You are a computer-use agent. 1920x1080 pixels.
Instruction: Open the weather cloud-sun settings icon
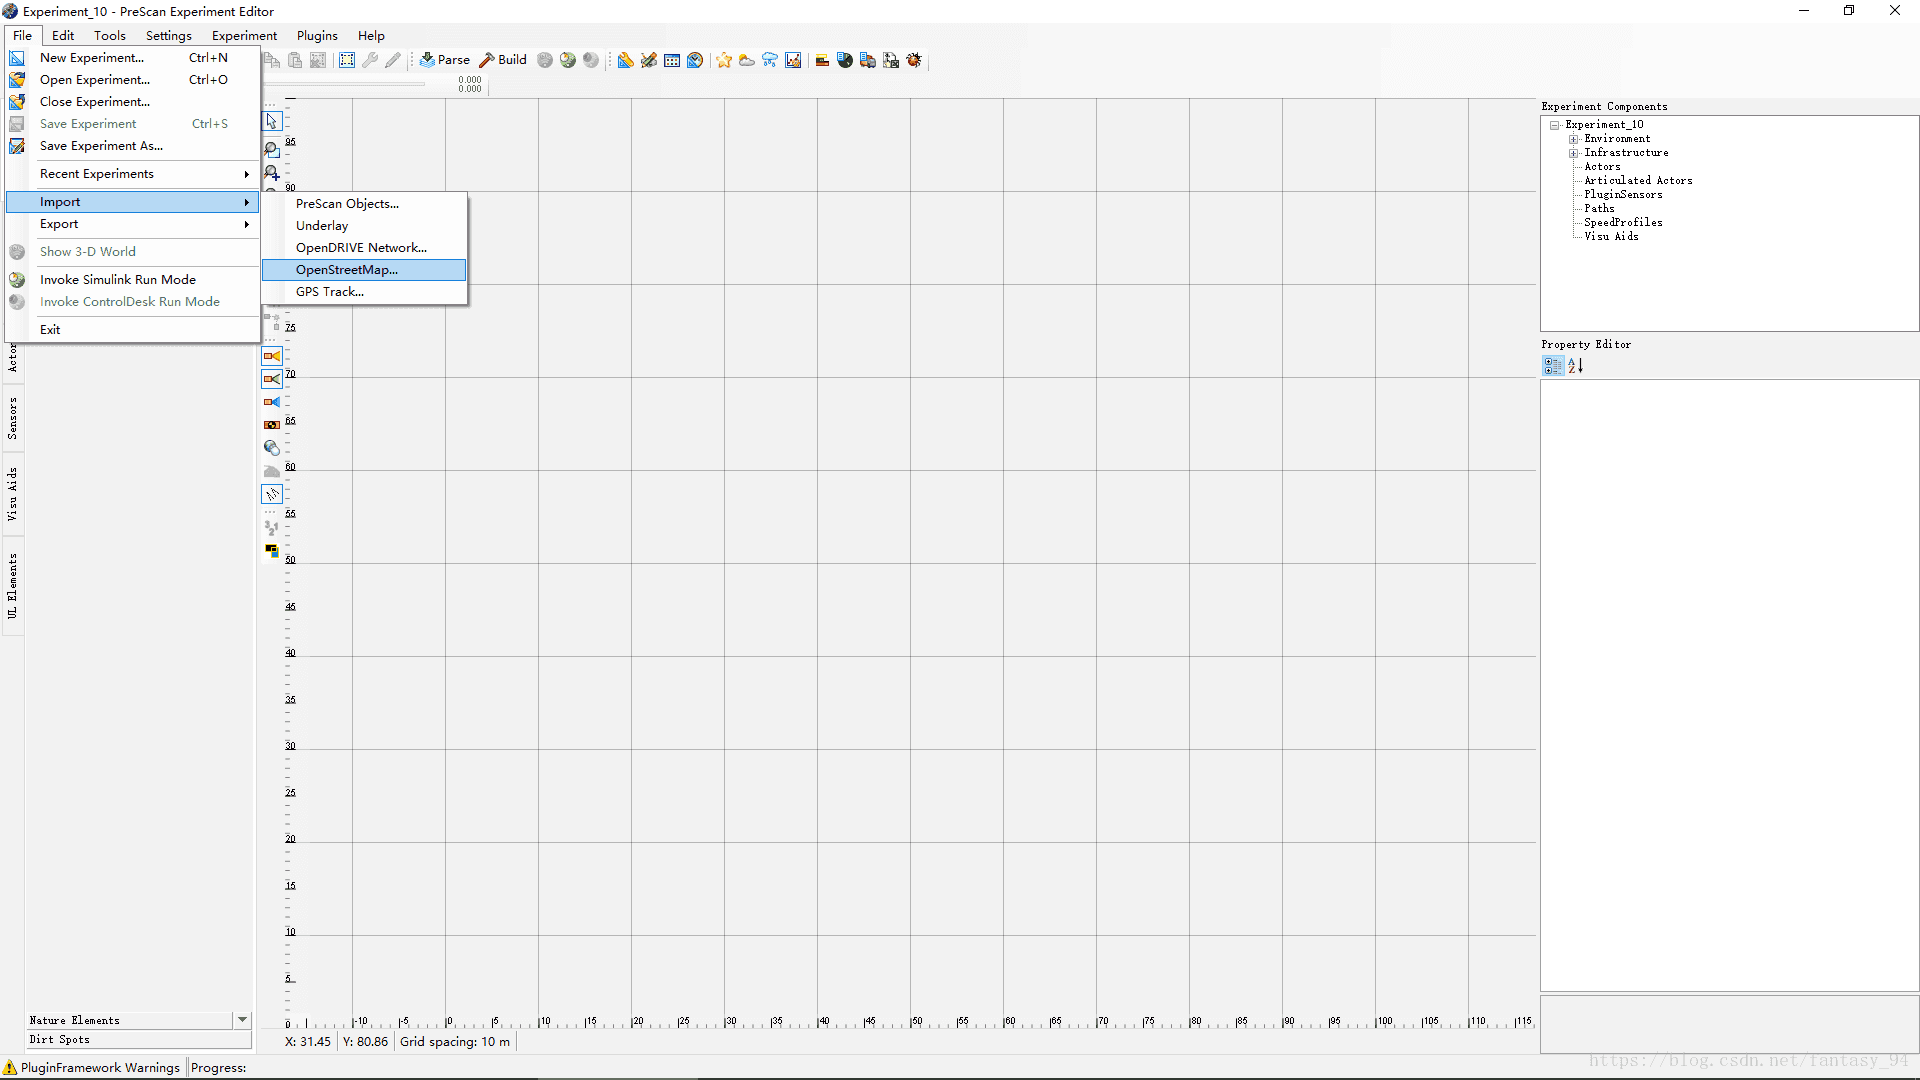(747, 60)
